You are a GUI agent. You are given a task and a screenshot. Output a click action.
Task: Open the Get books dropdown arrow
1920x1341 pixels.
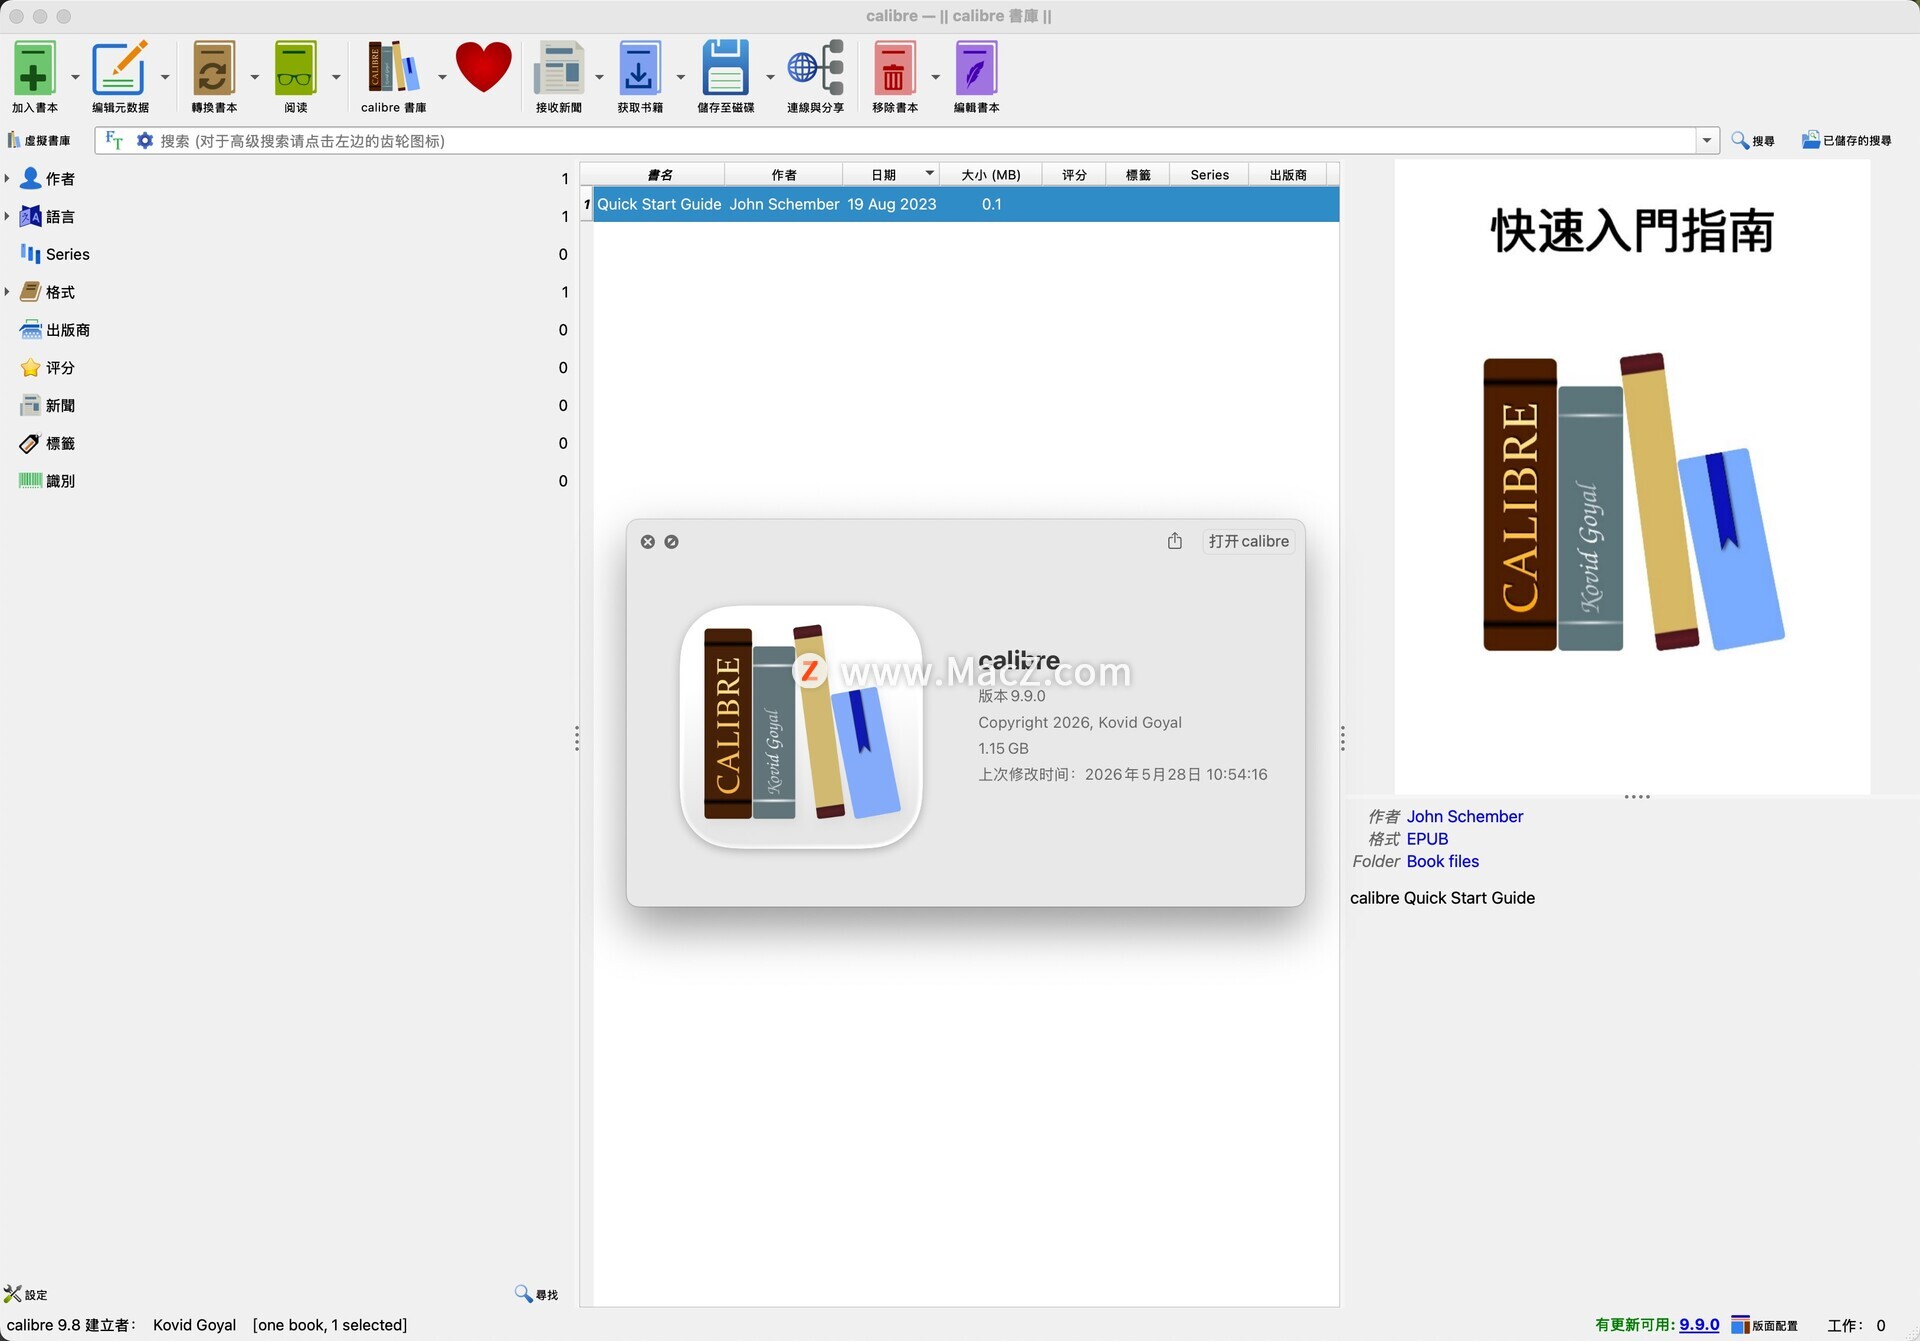(680, 77)
